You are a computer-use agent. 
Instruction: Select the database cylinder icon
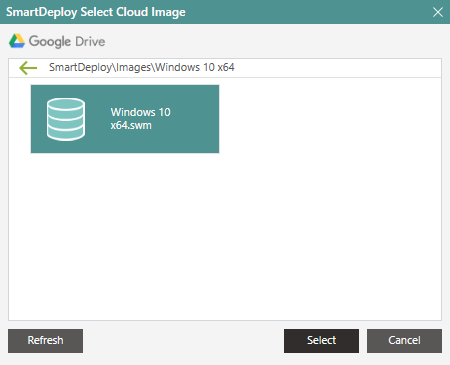pos(66,119)
